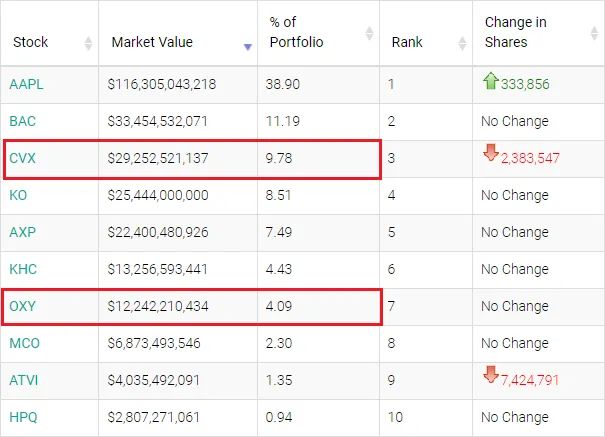This screenshot has height=437, width=605.
Task: Open the AAPL stock link
Action: point(24,84)
